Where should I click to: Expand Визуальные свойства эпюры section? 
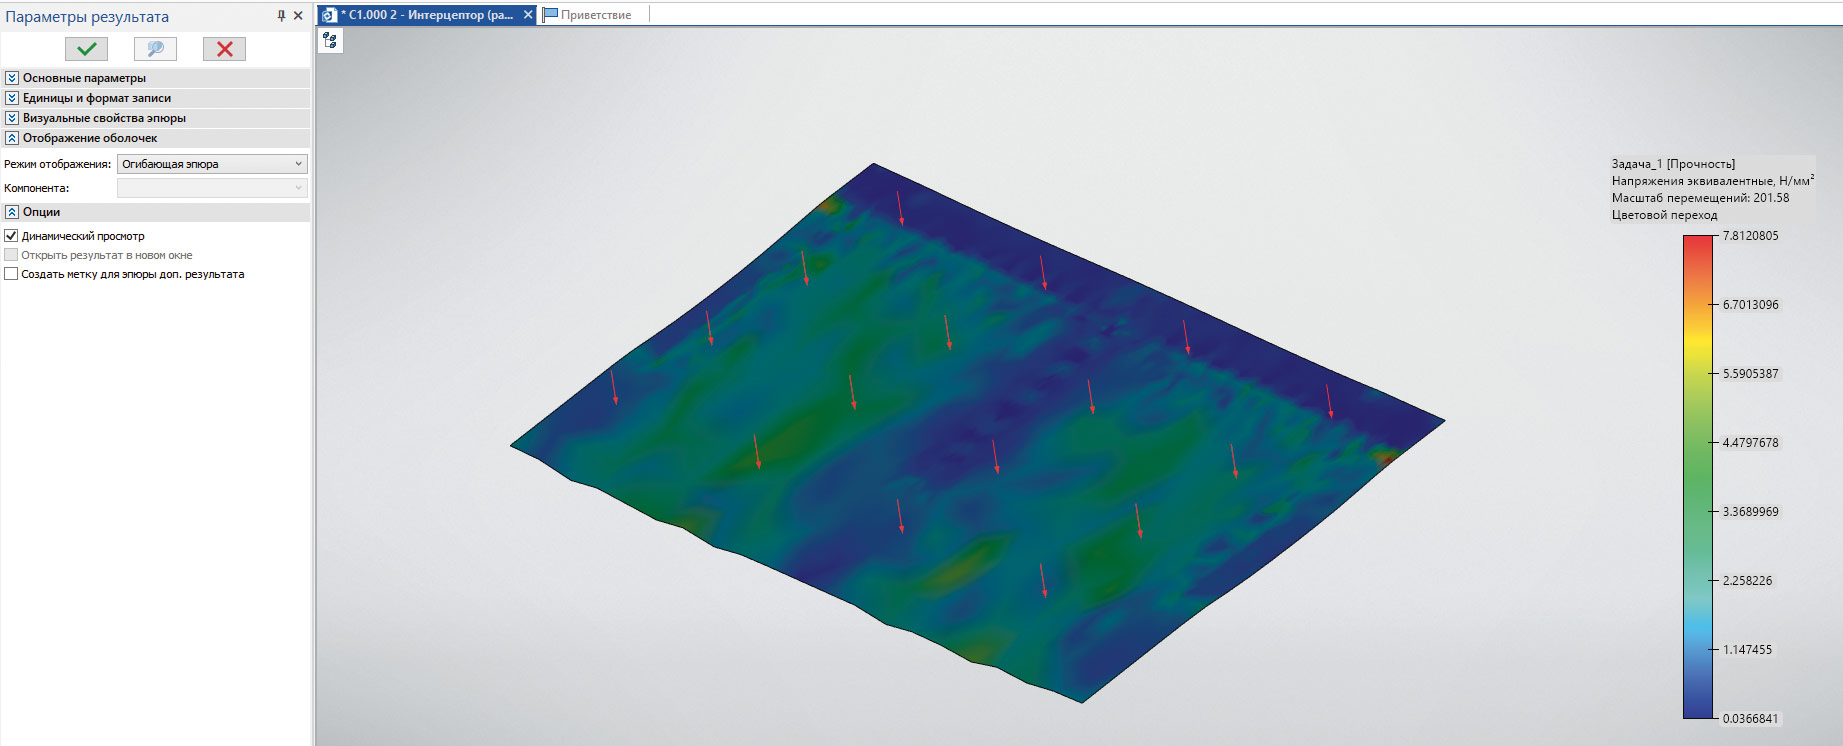(12, 118)
